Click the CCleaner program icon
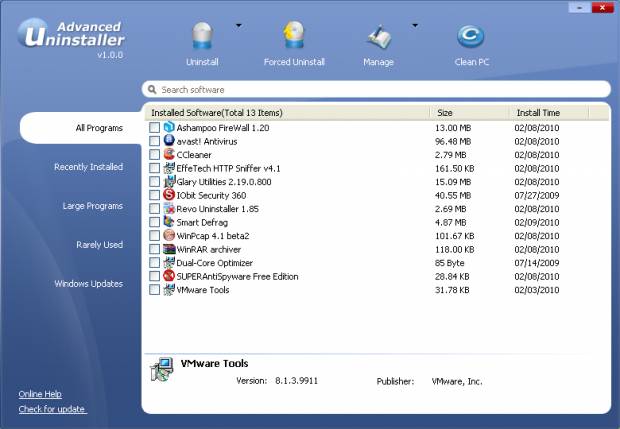620x429 pixels. pos(168,155)
